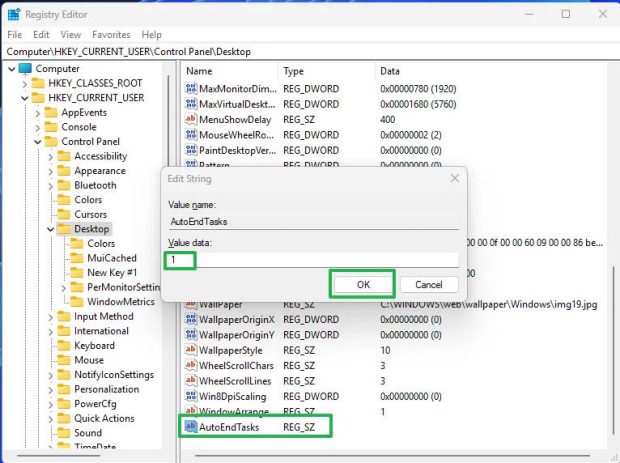Open the Edit menu
Image resolution: width=620 pixels, height=463 pixels.
41,35
